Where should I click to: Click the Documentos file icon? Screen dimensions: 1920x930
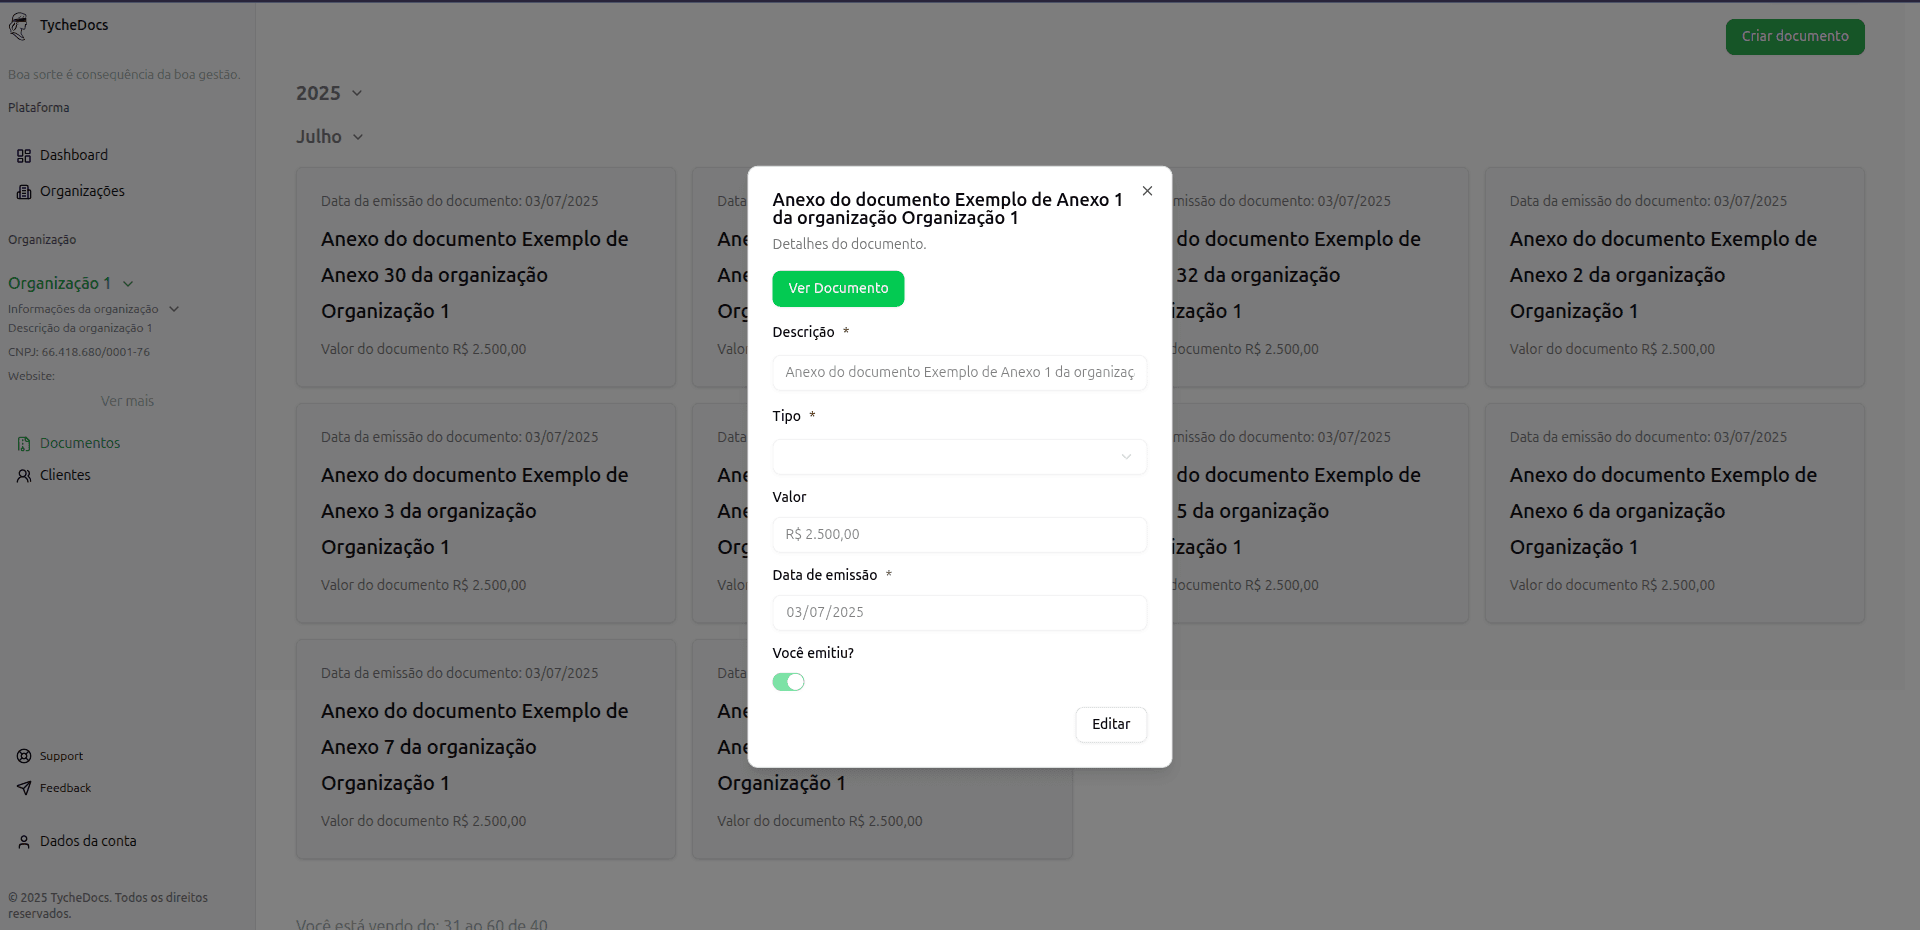24,444
